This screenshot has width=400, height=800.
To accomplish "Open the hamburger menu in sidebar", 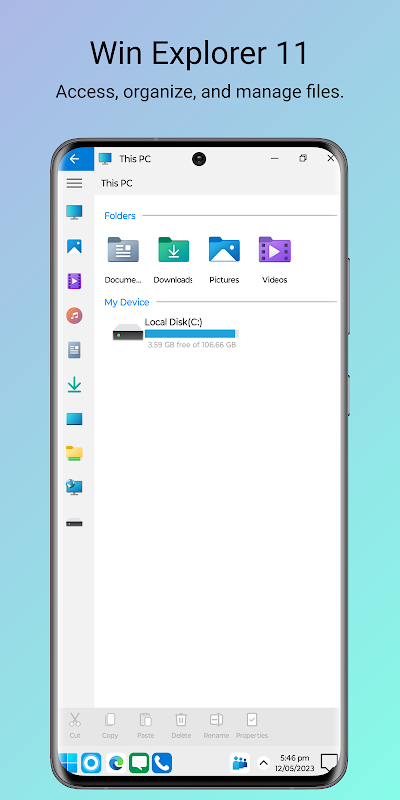I will [74, 183].
